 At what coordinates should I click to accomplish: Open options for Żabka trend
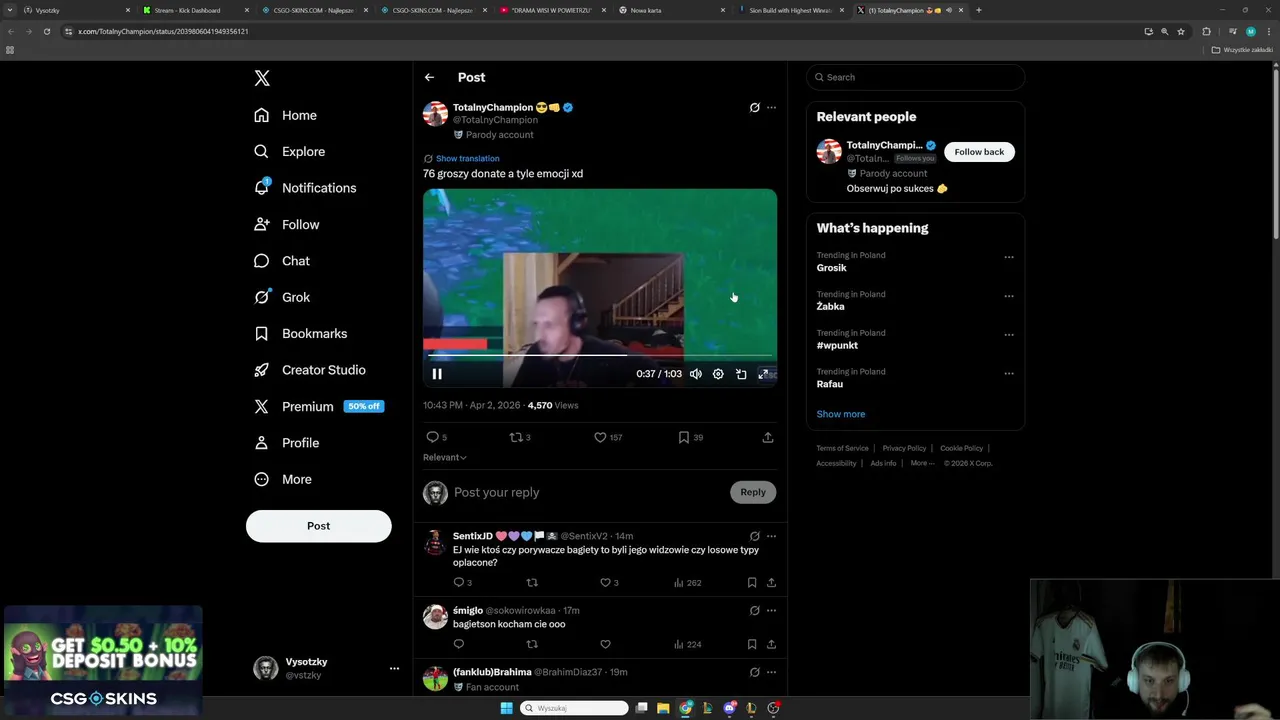[x=1009, y=296]
